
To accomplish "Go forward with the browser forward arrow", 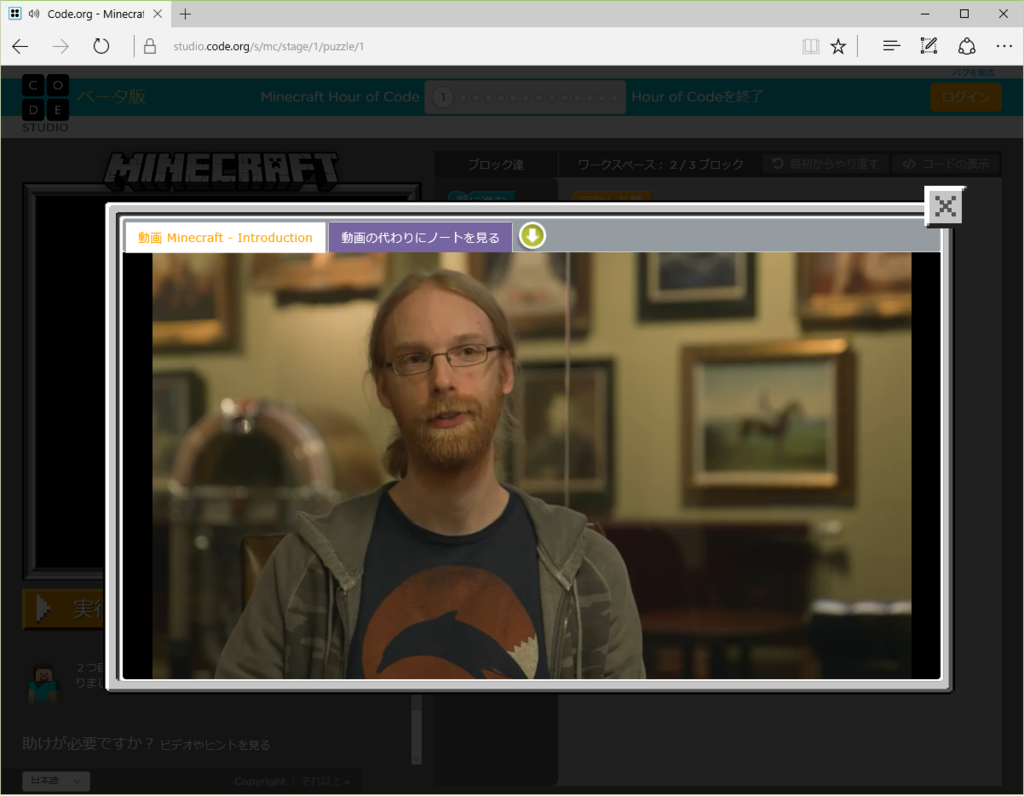I will [x=61, y=46].
